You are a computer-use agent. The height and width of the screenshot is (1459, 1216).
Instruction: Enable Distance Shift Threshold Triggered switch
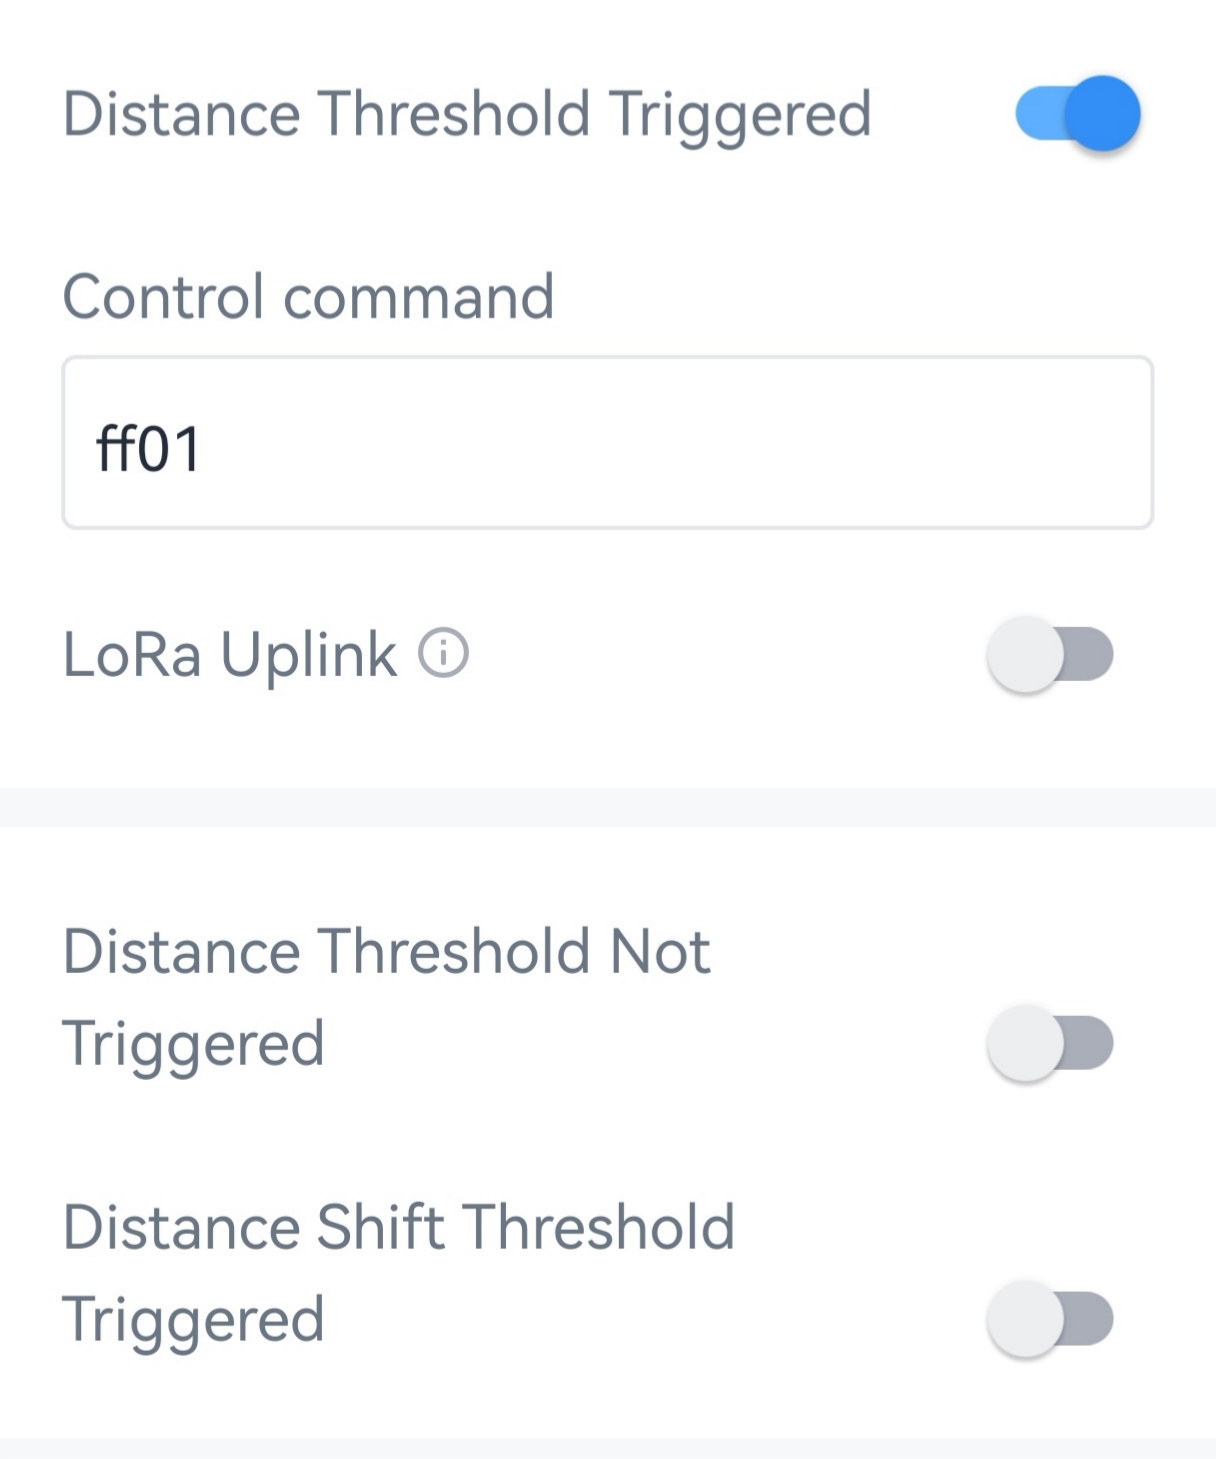(x=1050, y=1319)
